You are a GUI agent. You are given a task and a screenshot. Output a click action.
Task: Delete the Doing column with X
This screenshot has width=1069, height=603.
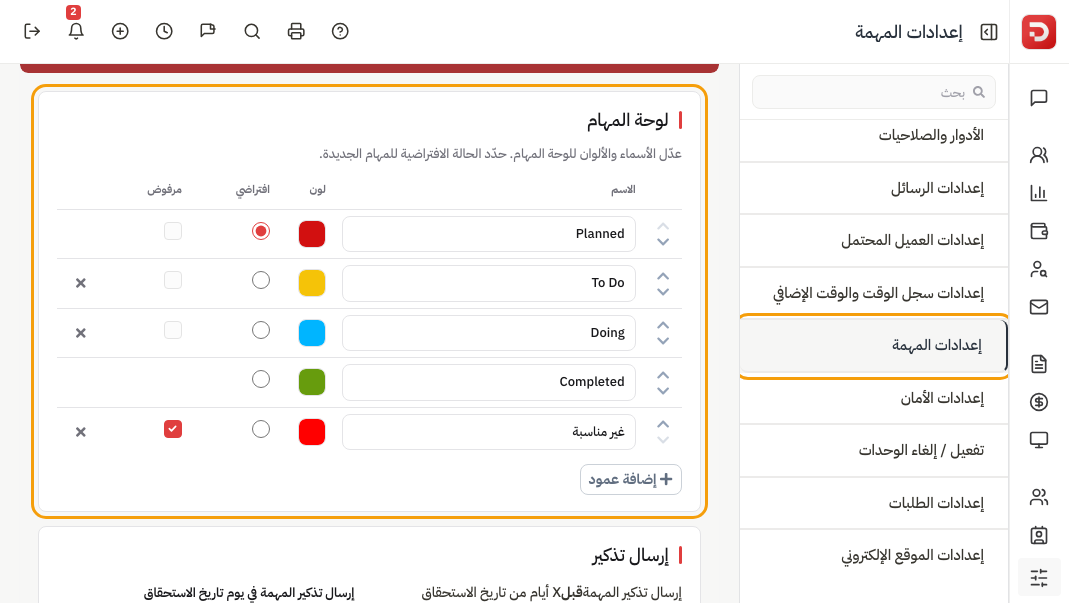(x=80, y=333)
